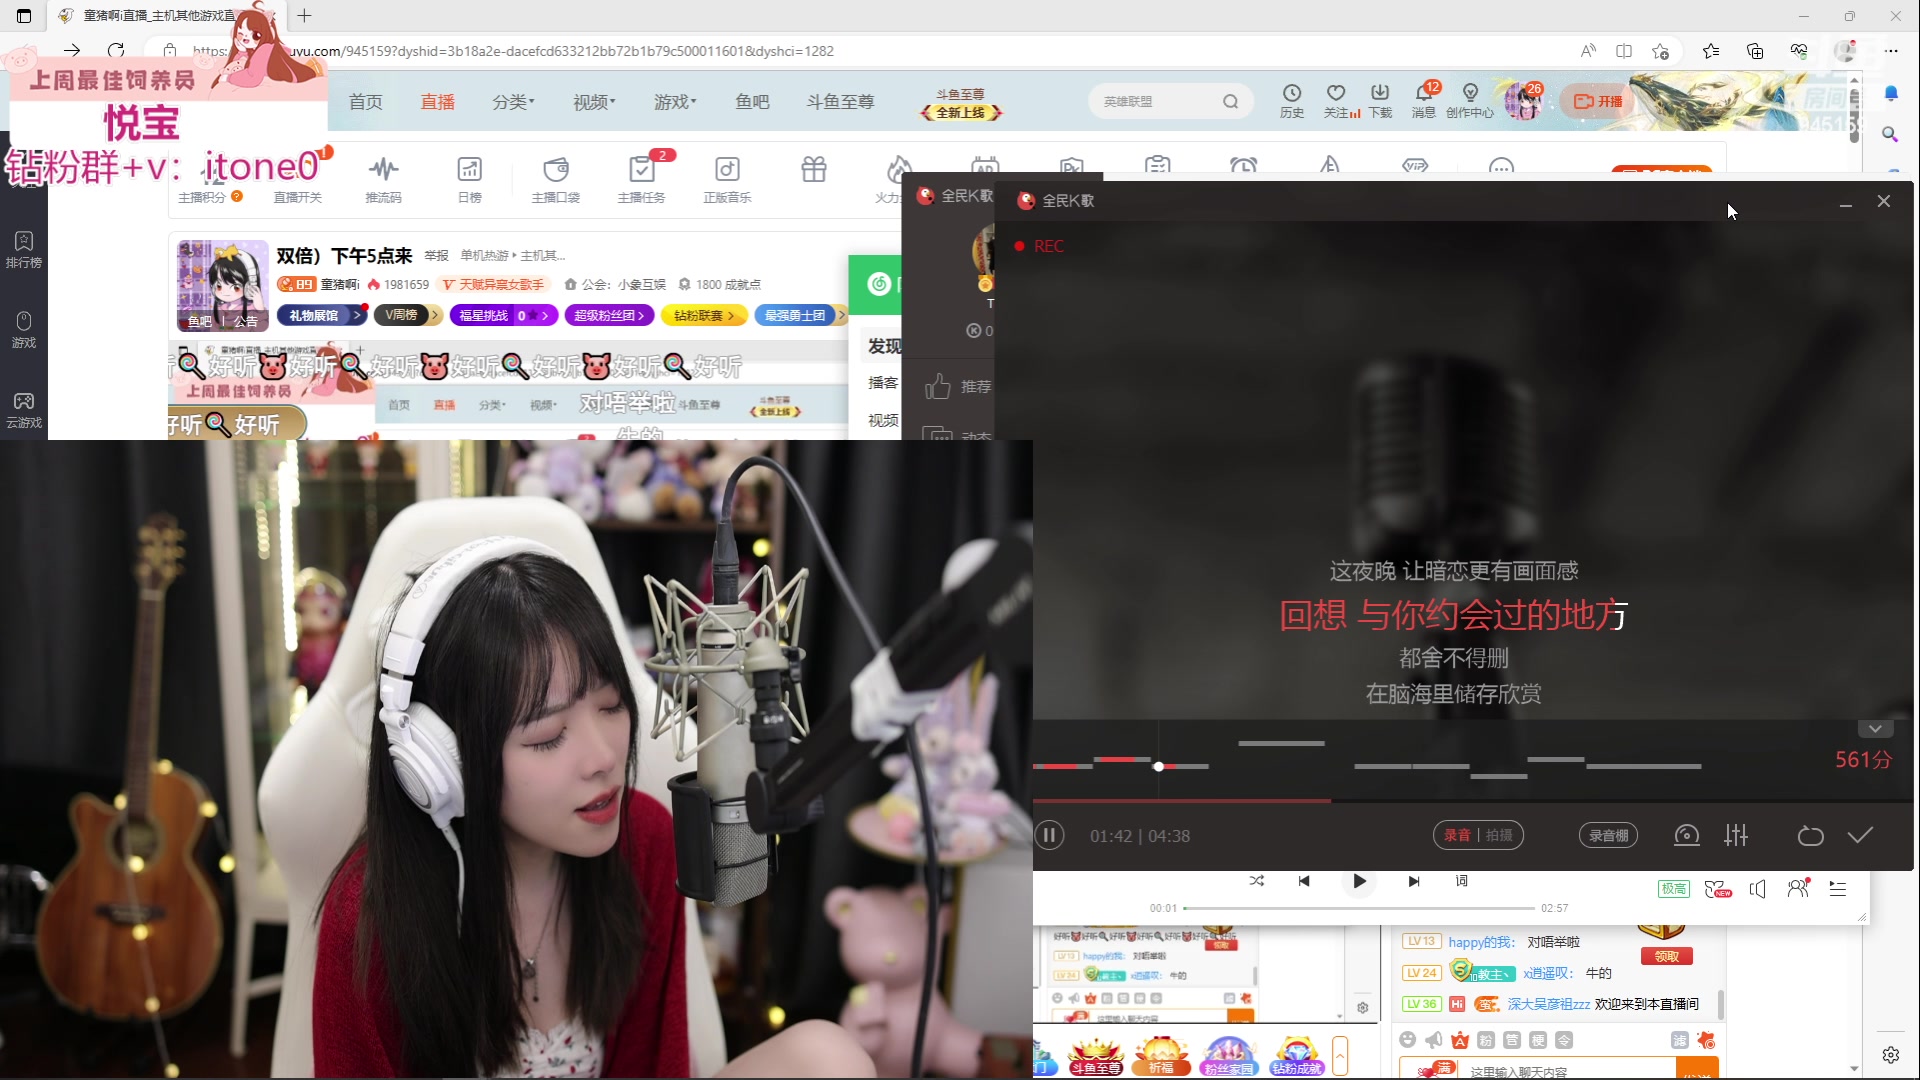Open the lyrics panel via the 词 icon
Image resolution: width=1920 pixels, height=1080 pixels.
click(x=1462, y=881)
